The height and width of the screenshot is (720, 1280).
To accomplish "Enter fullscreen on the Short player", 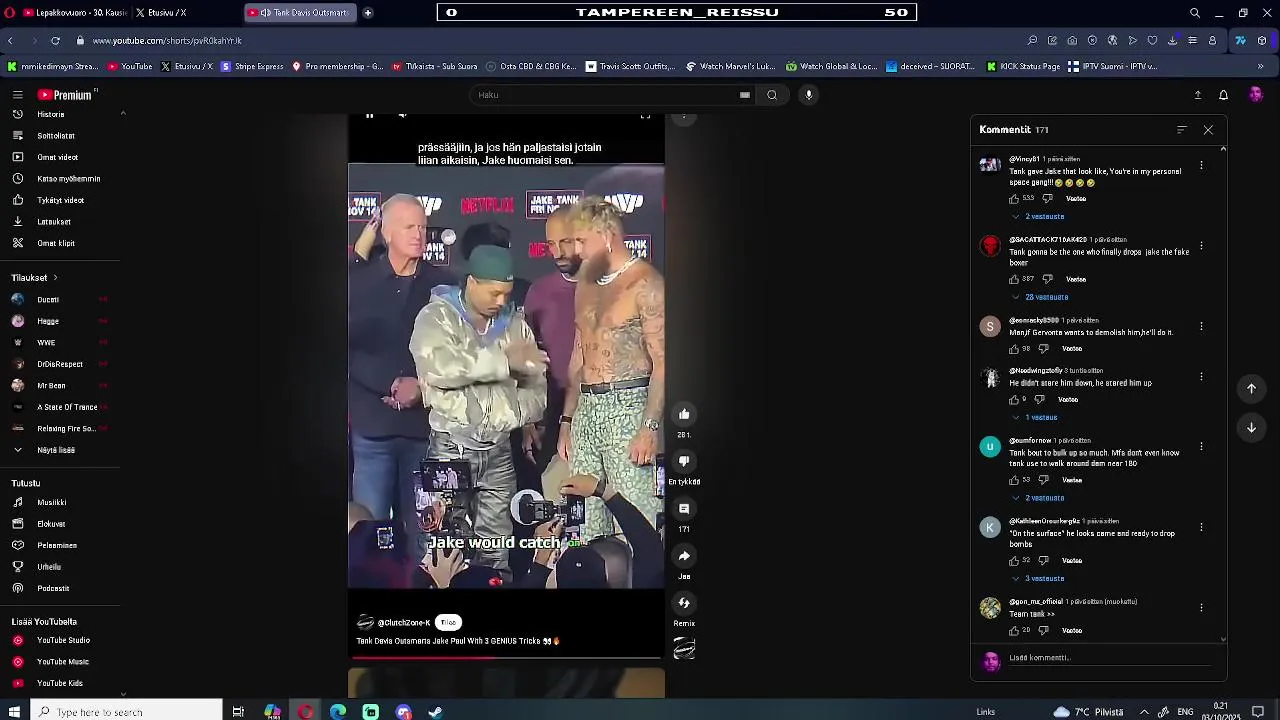I will 645,115.
